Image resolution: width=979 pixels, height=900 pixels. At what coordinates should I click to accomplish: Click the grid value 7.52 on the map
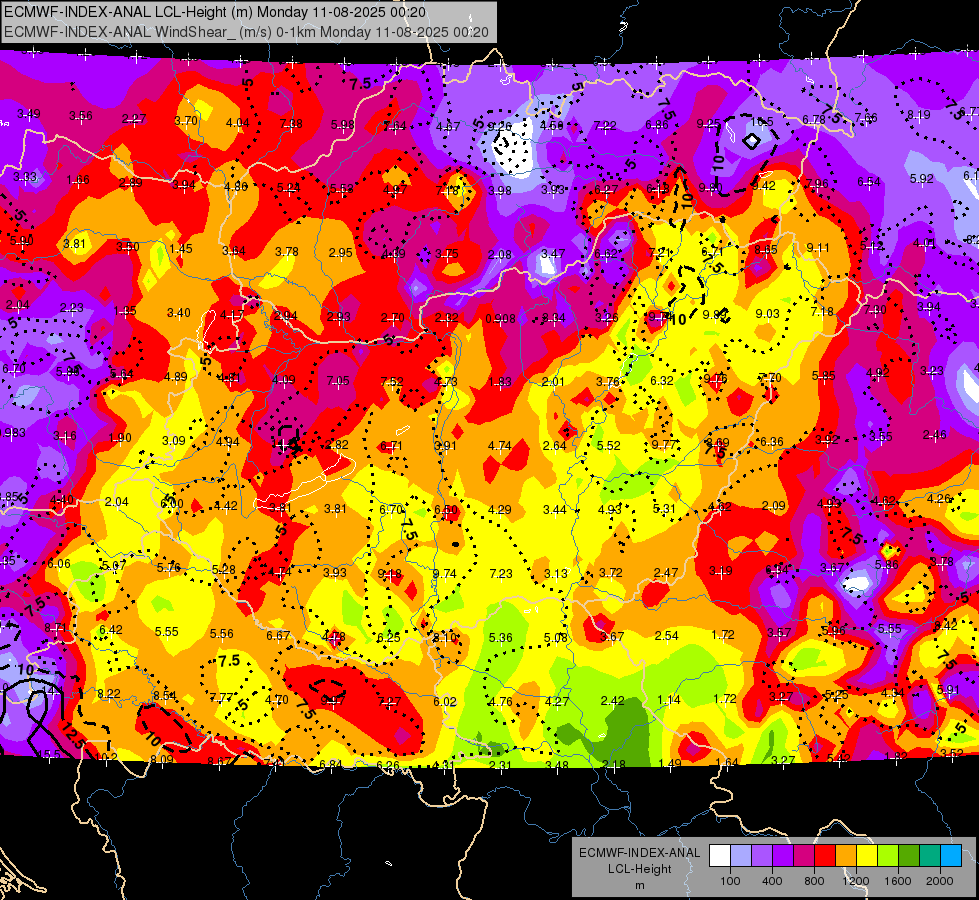(392, 382)
